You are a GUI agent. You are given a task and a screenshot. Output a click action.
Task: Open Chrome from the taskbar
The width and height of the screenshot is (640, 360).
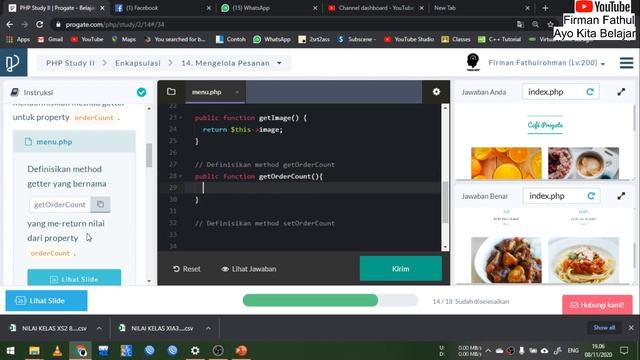pyautogui.click(x=80, y=351)
